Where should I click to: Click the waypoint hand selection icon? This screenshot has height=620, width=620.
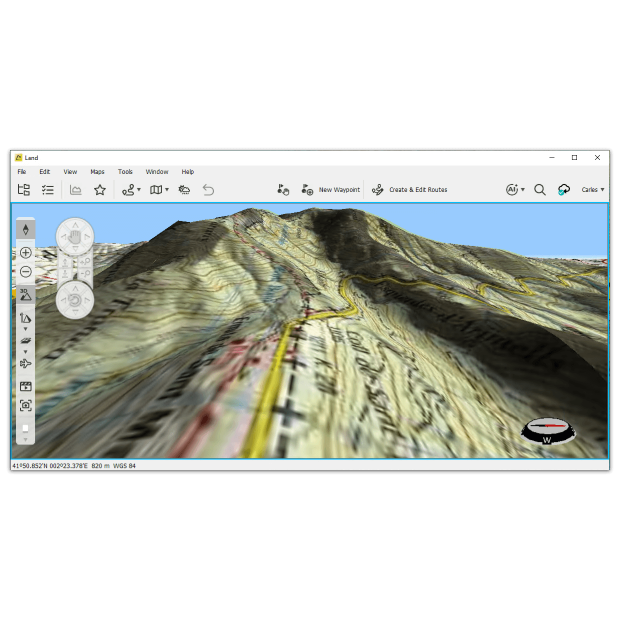pos(283,190)
